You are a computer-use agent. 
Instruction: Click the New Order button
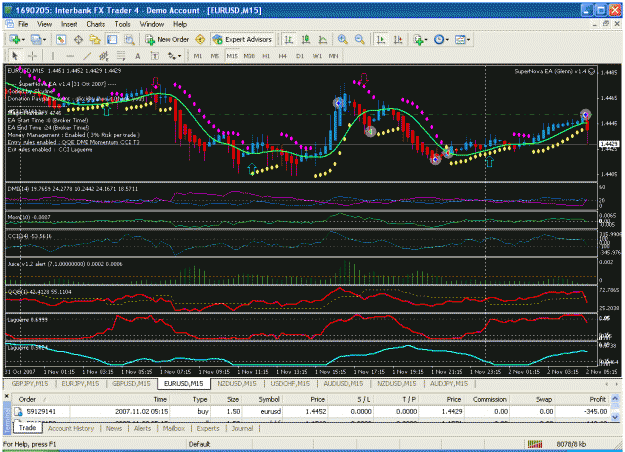point(167,39)
